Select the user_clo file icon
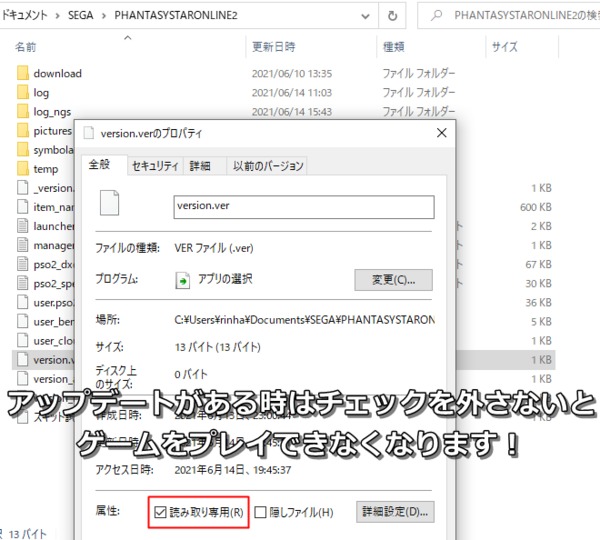Image resolution: width=600 pixels, height=540 pixels. point(23,341)
